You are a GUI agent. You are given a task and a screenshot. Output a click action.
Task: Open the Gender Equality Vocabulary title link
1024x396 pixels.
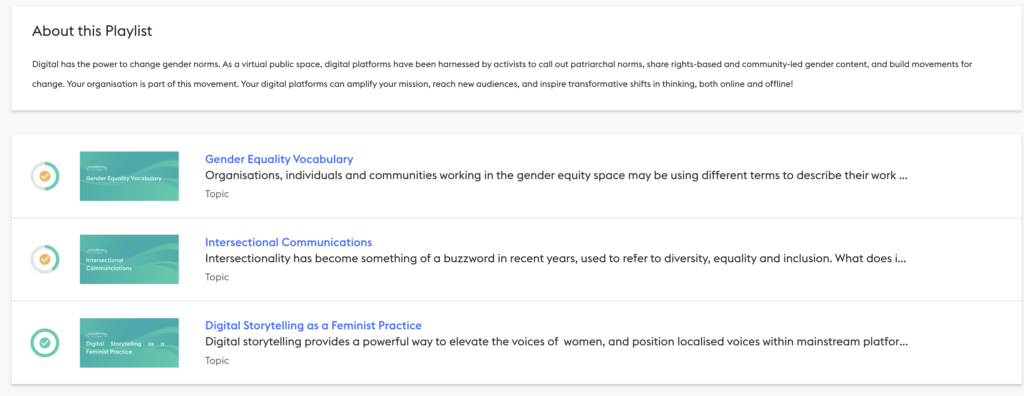click(279, 159)
